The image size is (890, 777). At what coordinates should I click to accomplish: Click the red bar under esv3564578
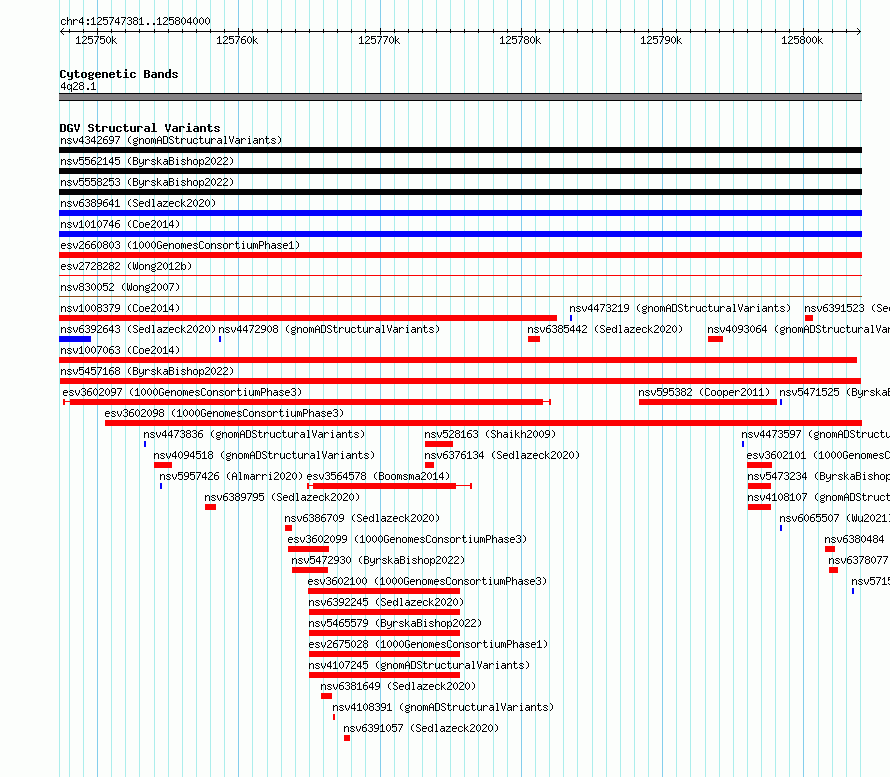click(389, 486)
